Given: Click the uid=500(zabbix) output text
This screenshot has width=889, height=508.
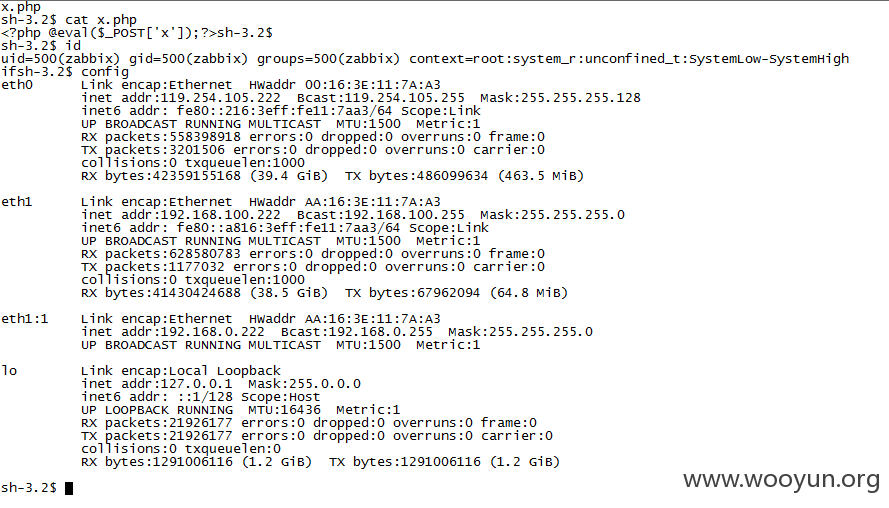Looking at the screenshot, I should pos(61,59).
